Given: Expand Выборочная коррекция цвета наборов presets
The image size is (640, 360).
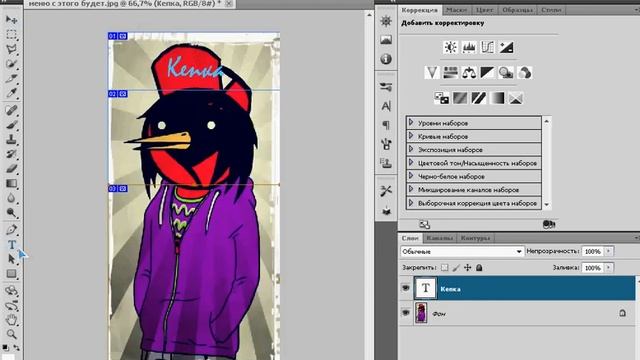Looking at the screenshot, I should coord(411,202).
